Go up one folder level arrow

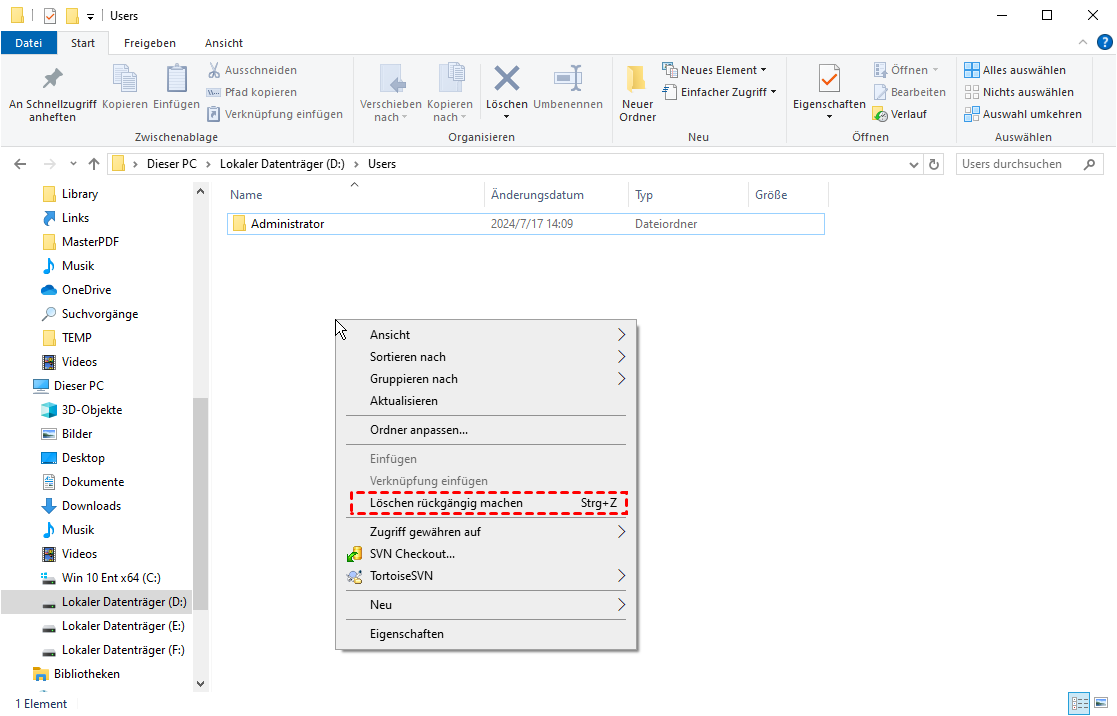(x=94, y=164)
